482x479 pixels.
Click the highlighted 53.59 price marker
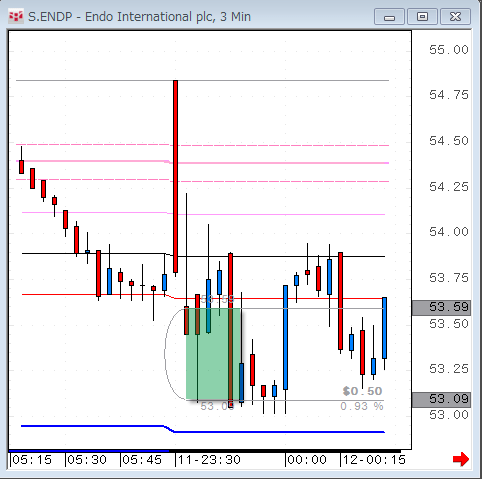pyautogui.click(x=441, y=307)
